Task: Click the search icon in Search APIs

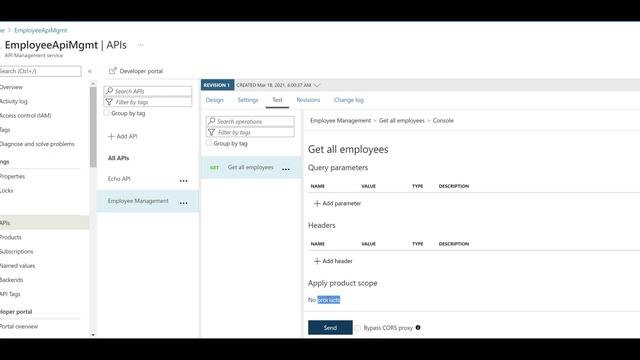Action: click(109, 91)
